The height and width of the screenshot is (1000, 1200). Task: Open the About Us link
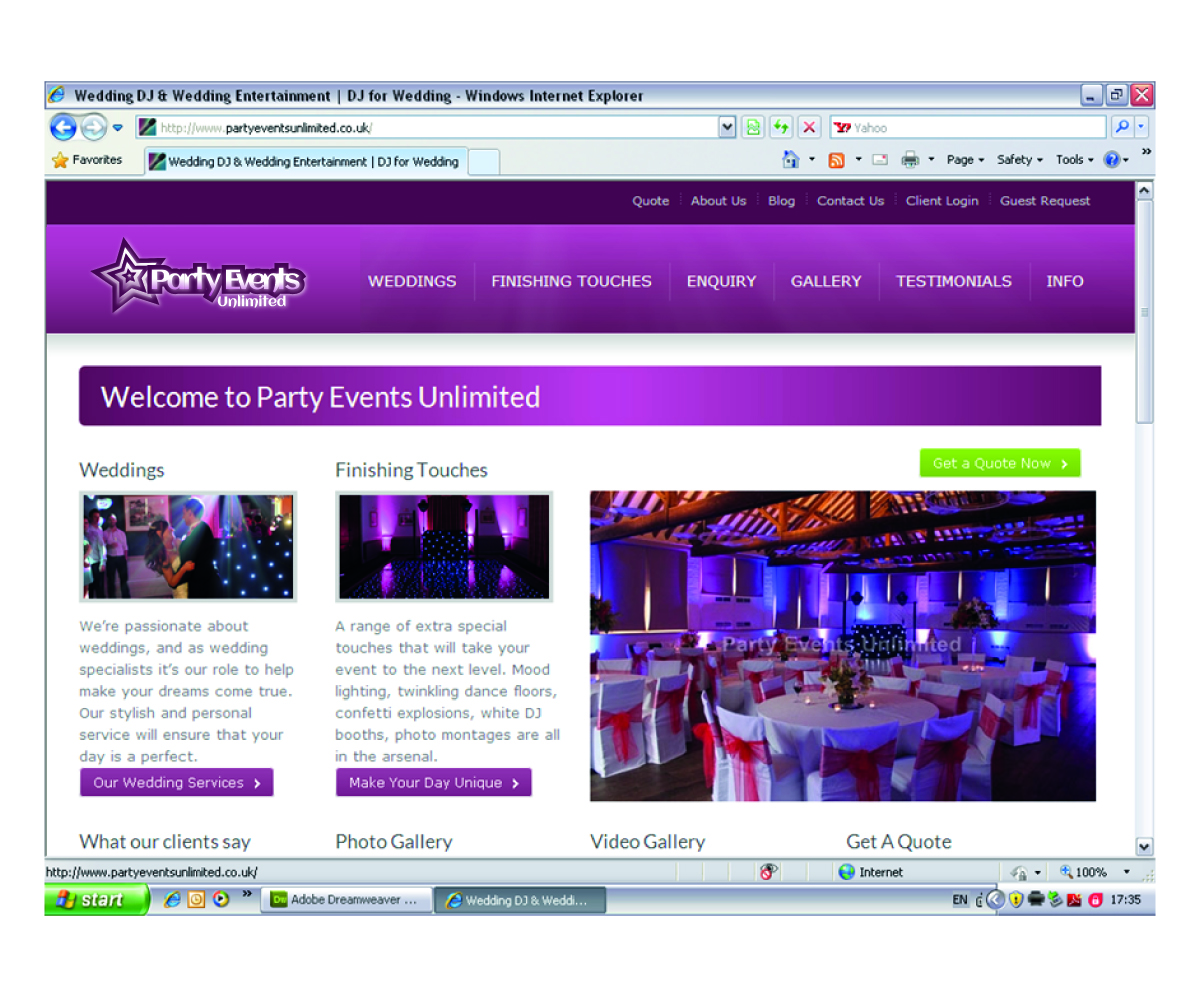pyautogui.click(x=718, y=201)
